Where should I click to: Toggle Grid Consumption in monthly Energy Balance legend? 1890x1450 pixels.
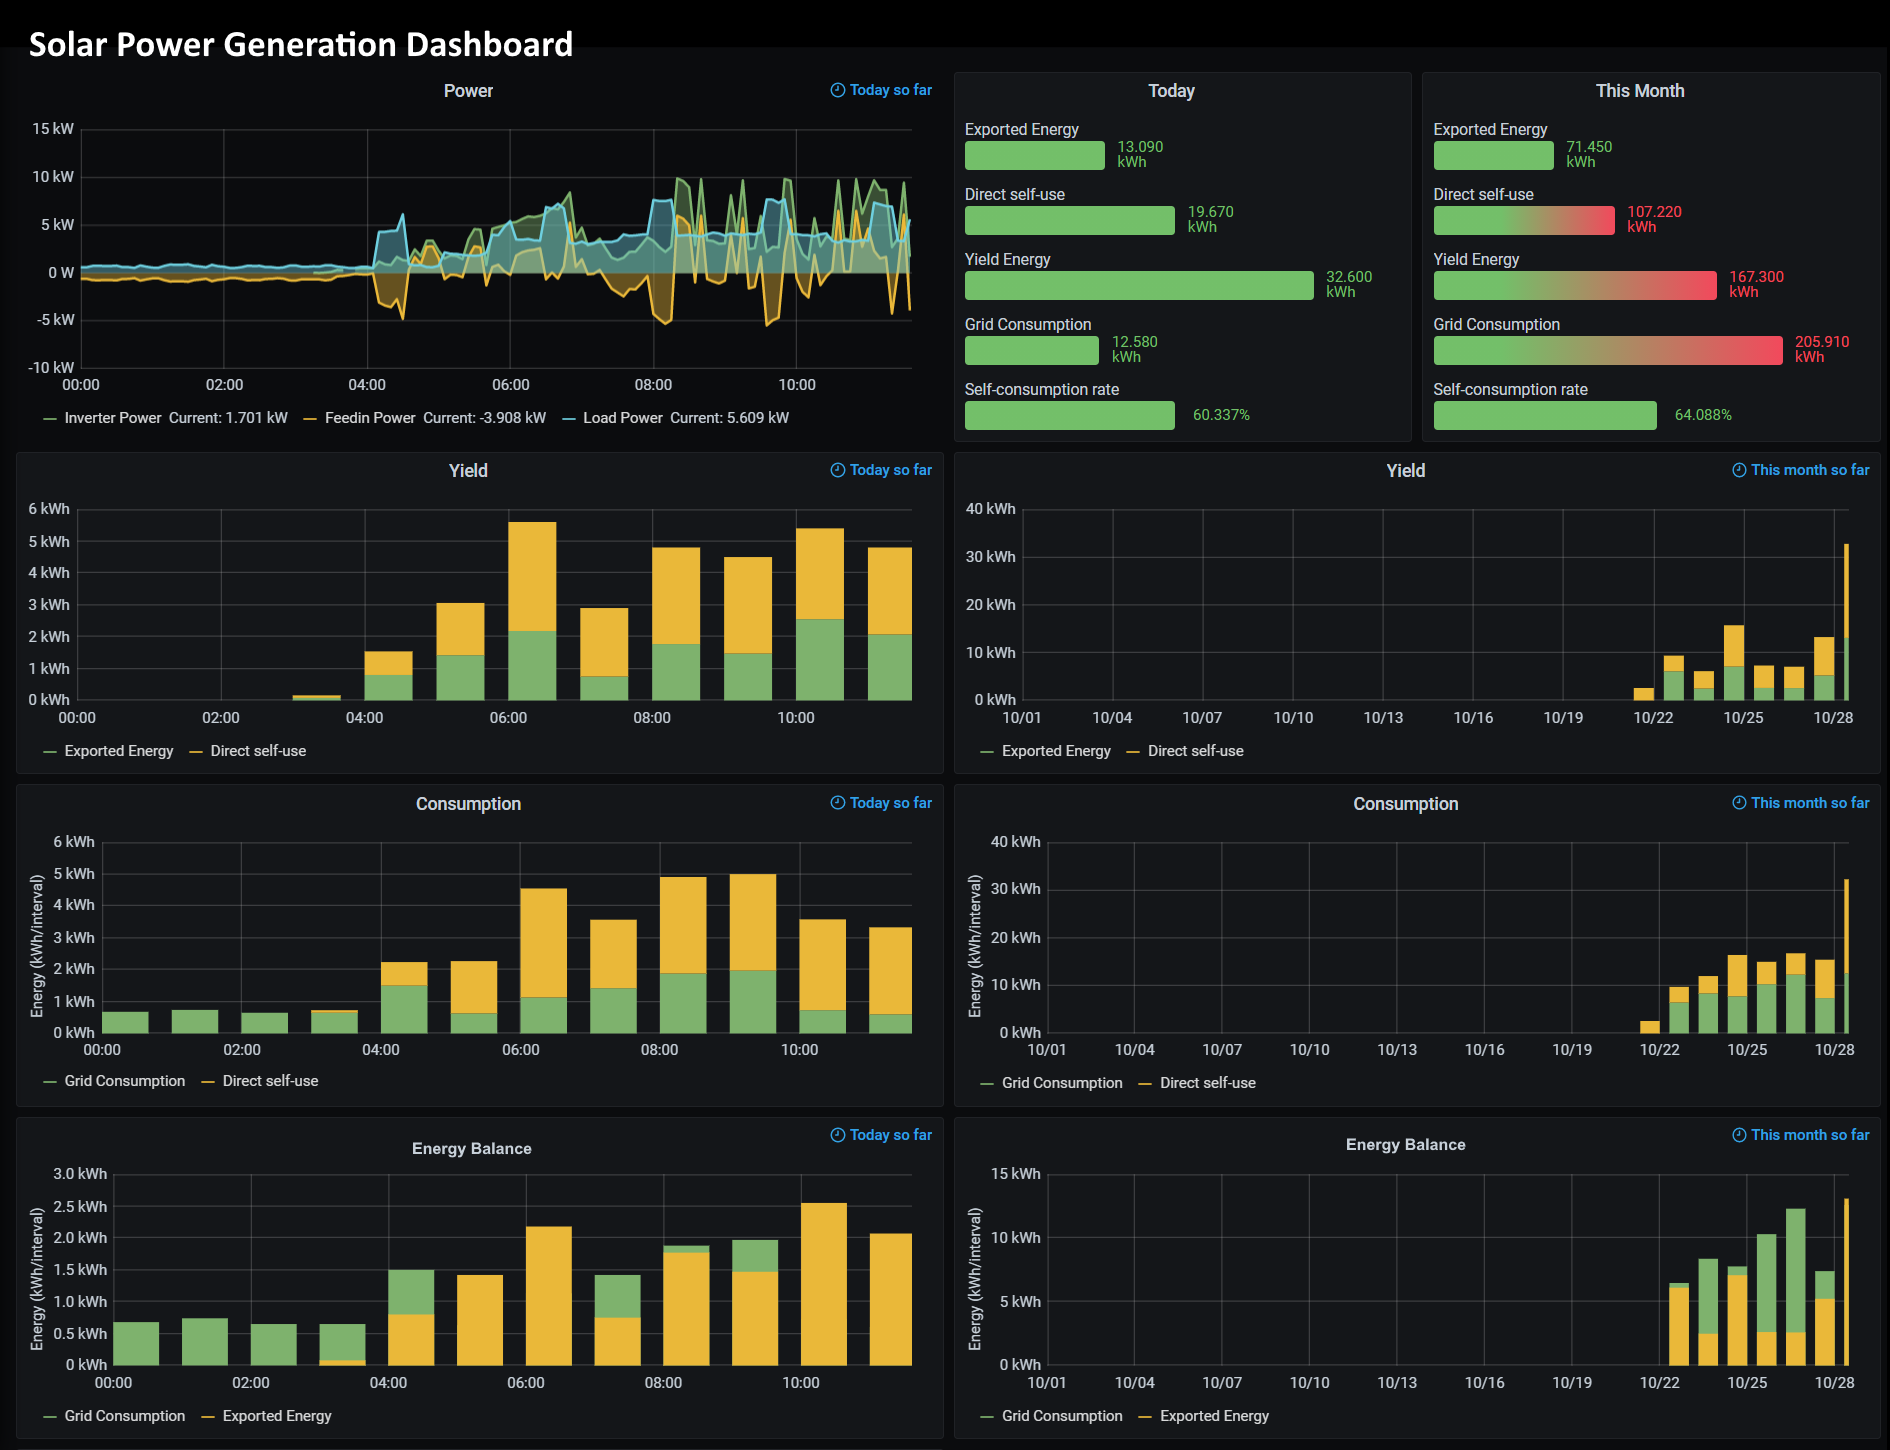point(1062,1416)
